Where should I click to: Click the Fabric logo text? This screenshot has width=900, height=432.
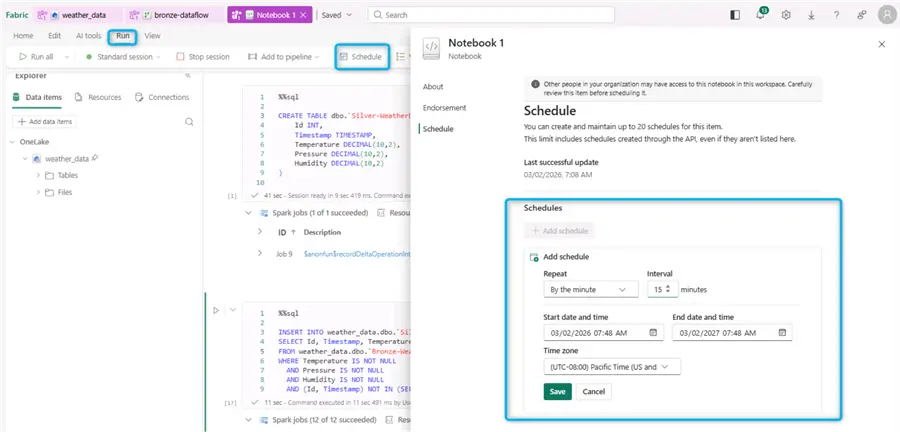pyautogui.click(x=17, y=15)
